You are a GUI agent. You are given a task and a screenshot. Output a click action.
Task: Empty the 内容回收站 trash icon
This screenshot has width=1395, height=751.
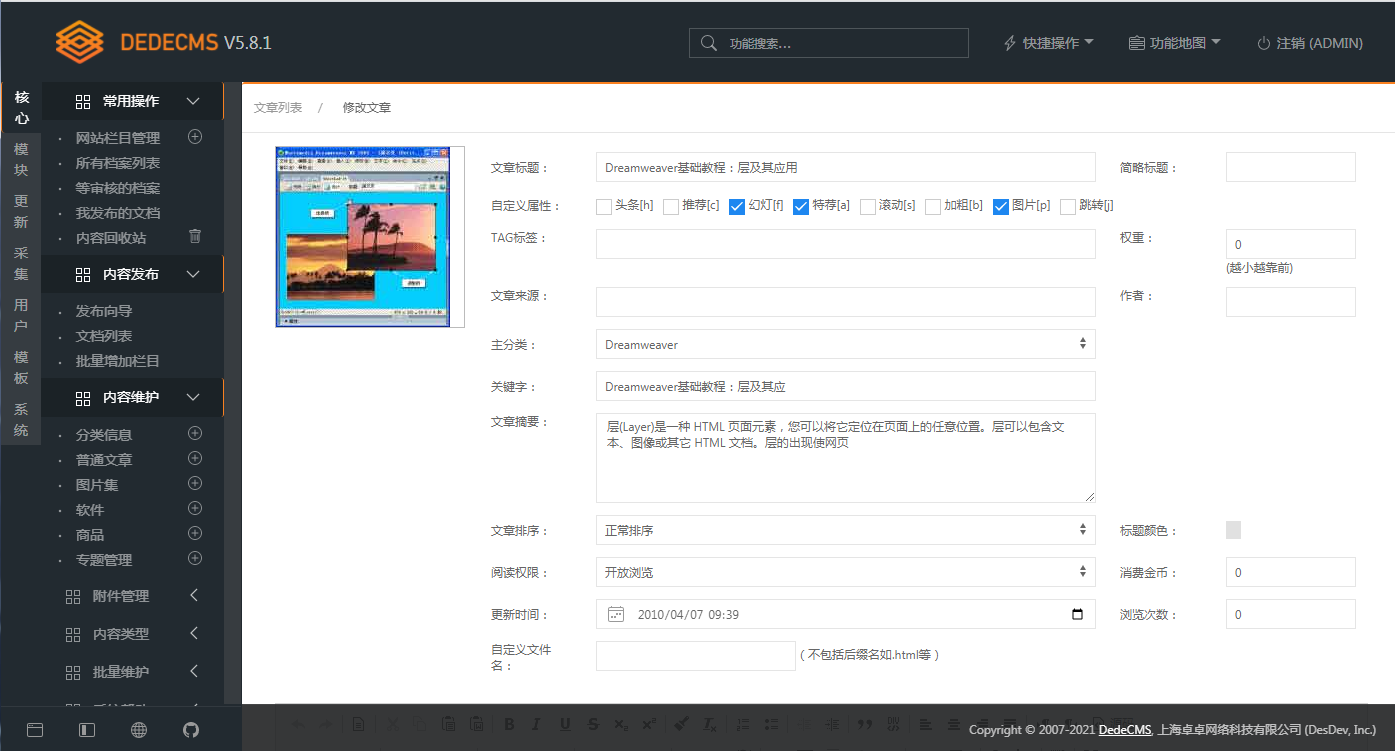point(195,237)
